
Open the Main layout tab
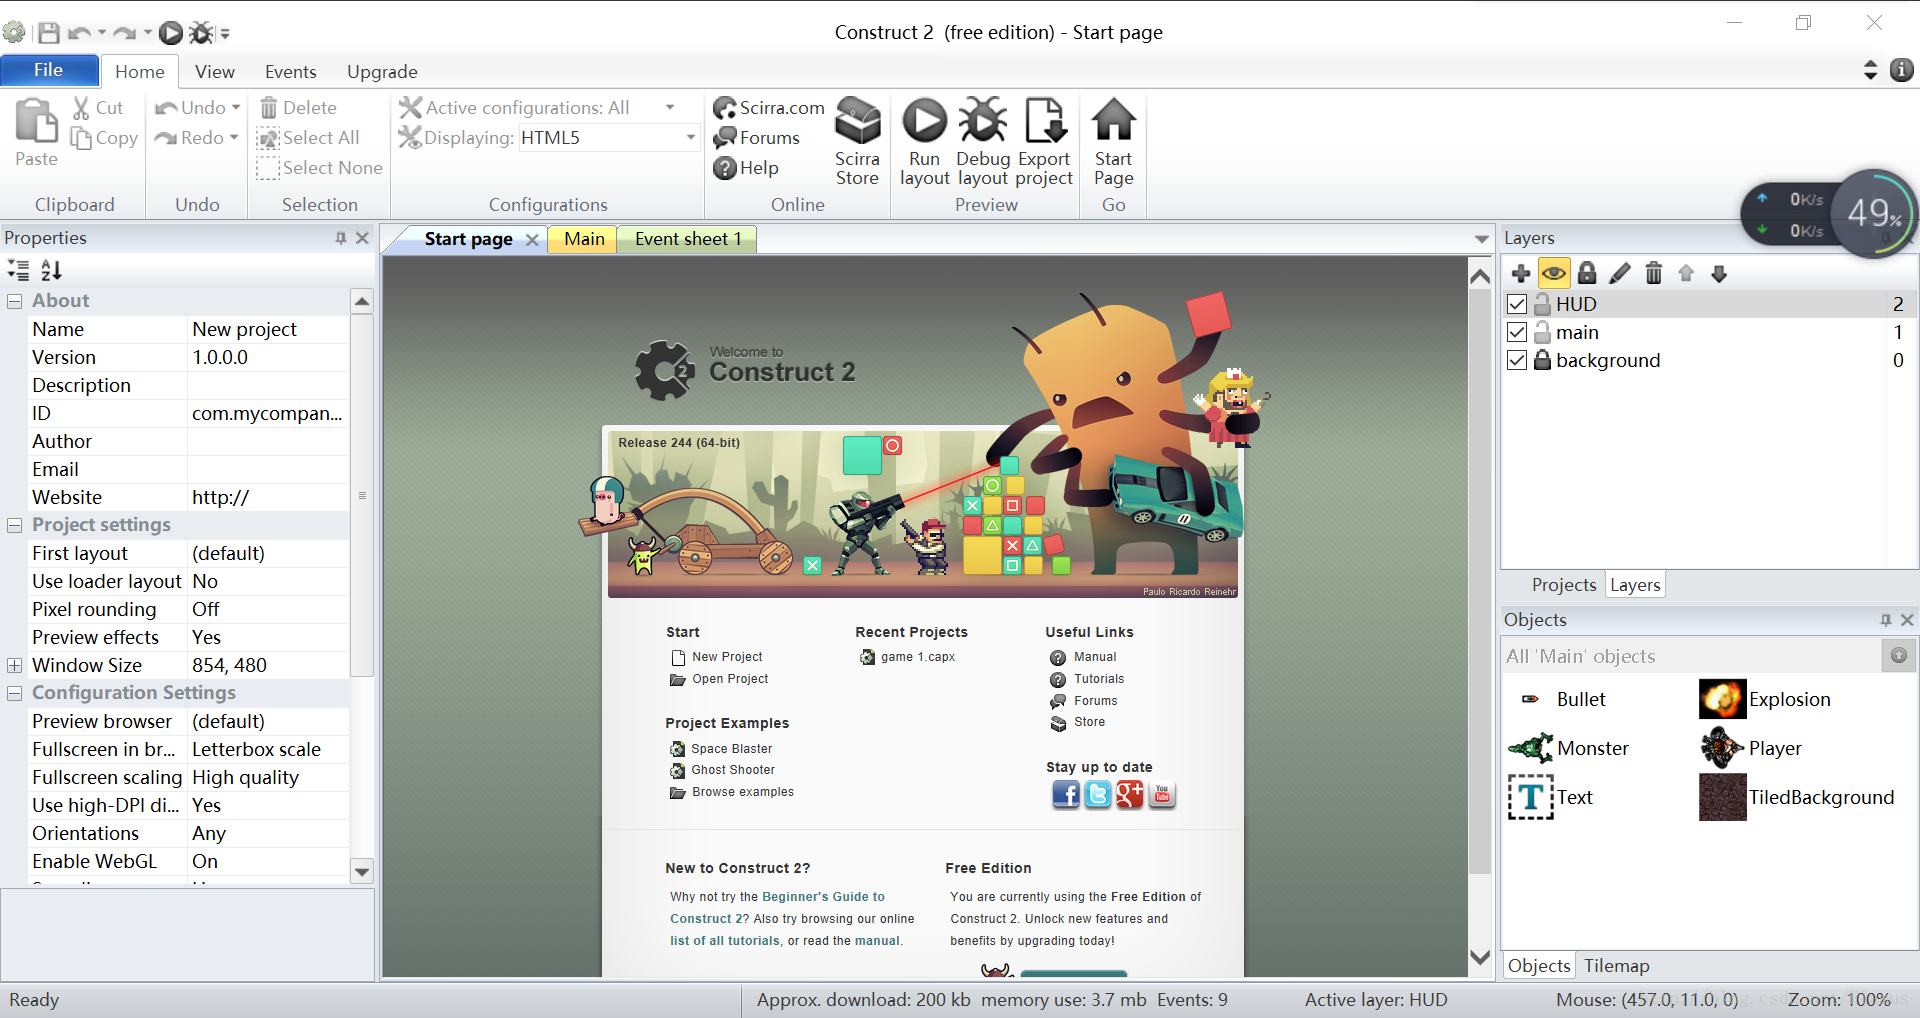584,239
